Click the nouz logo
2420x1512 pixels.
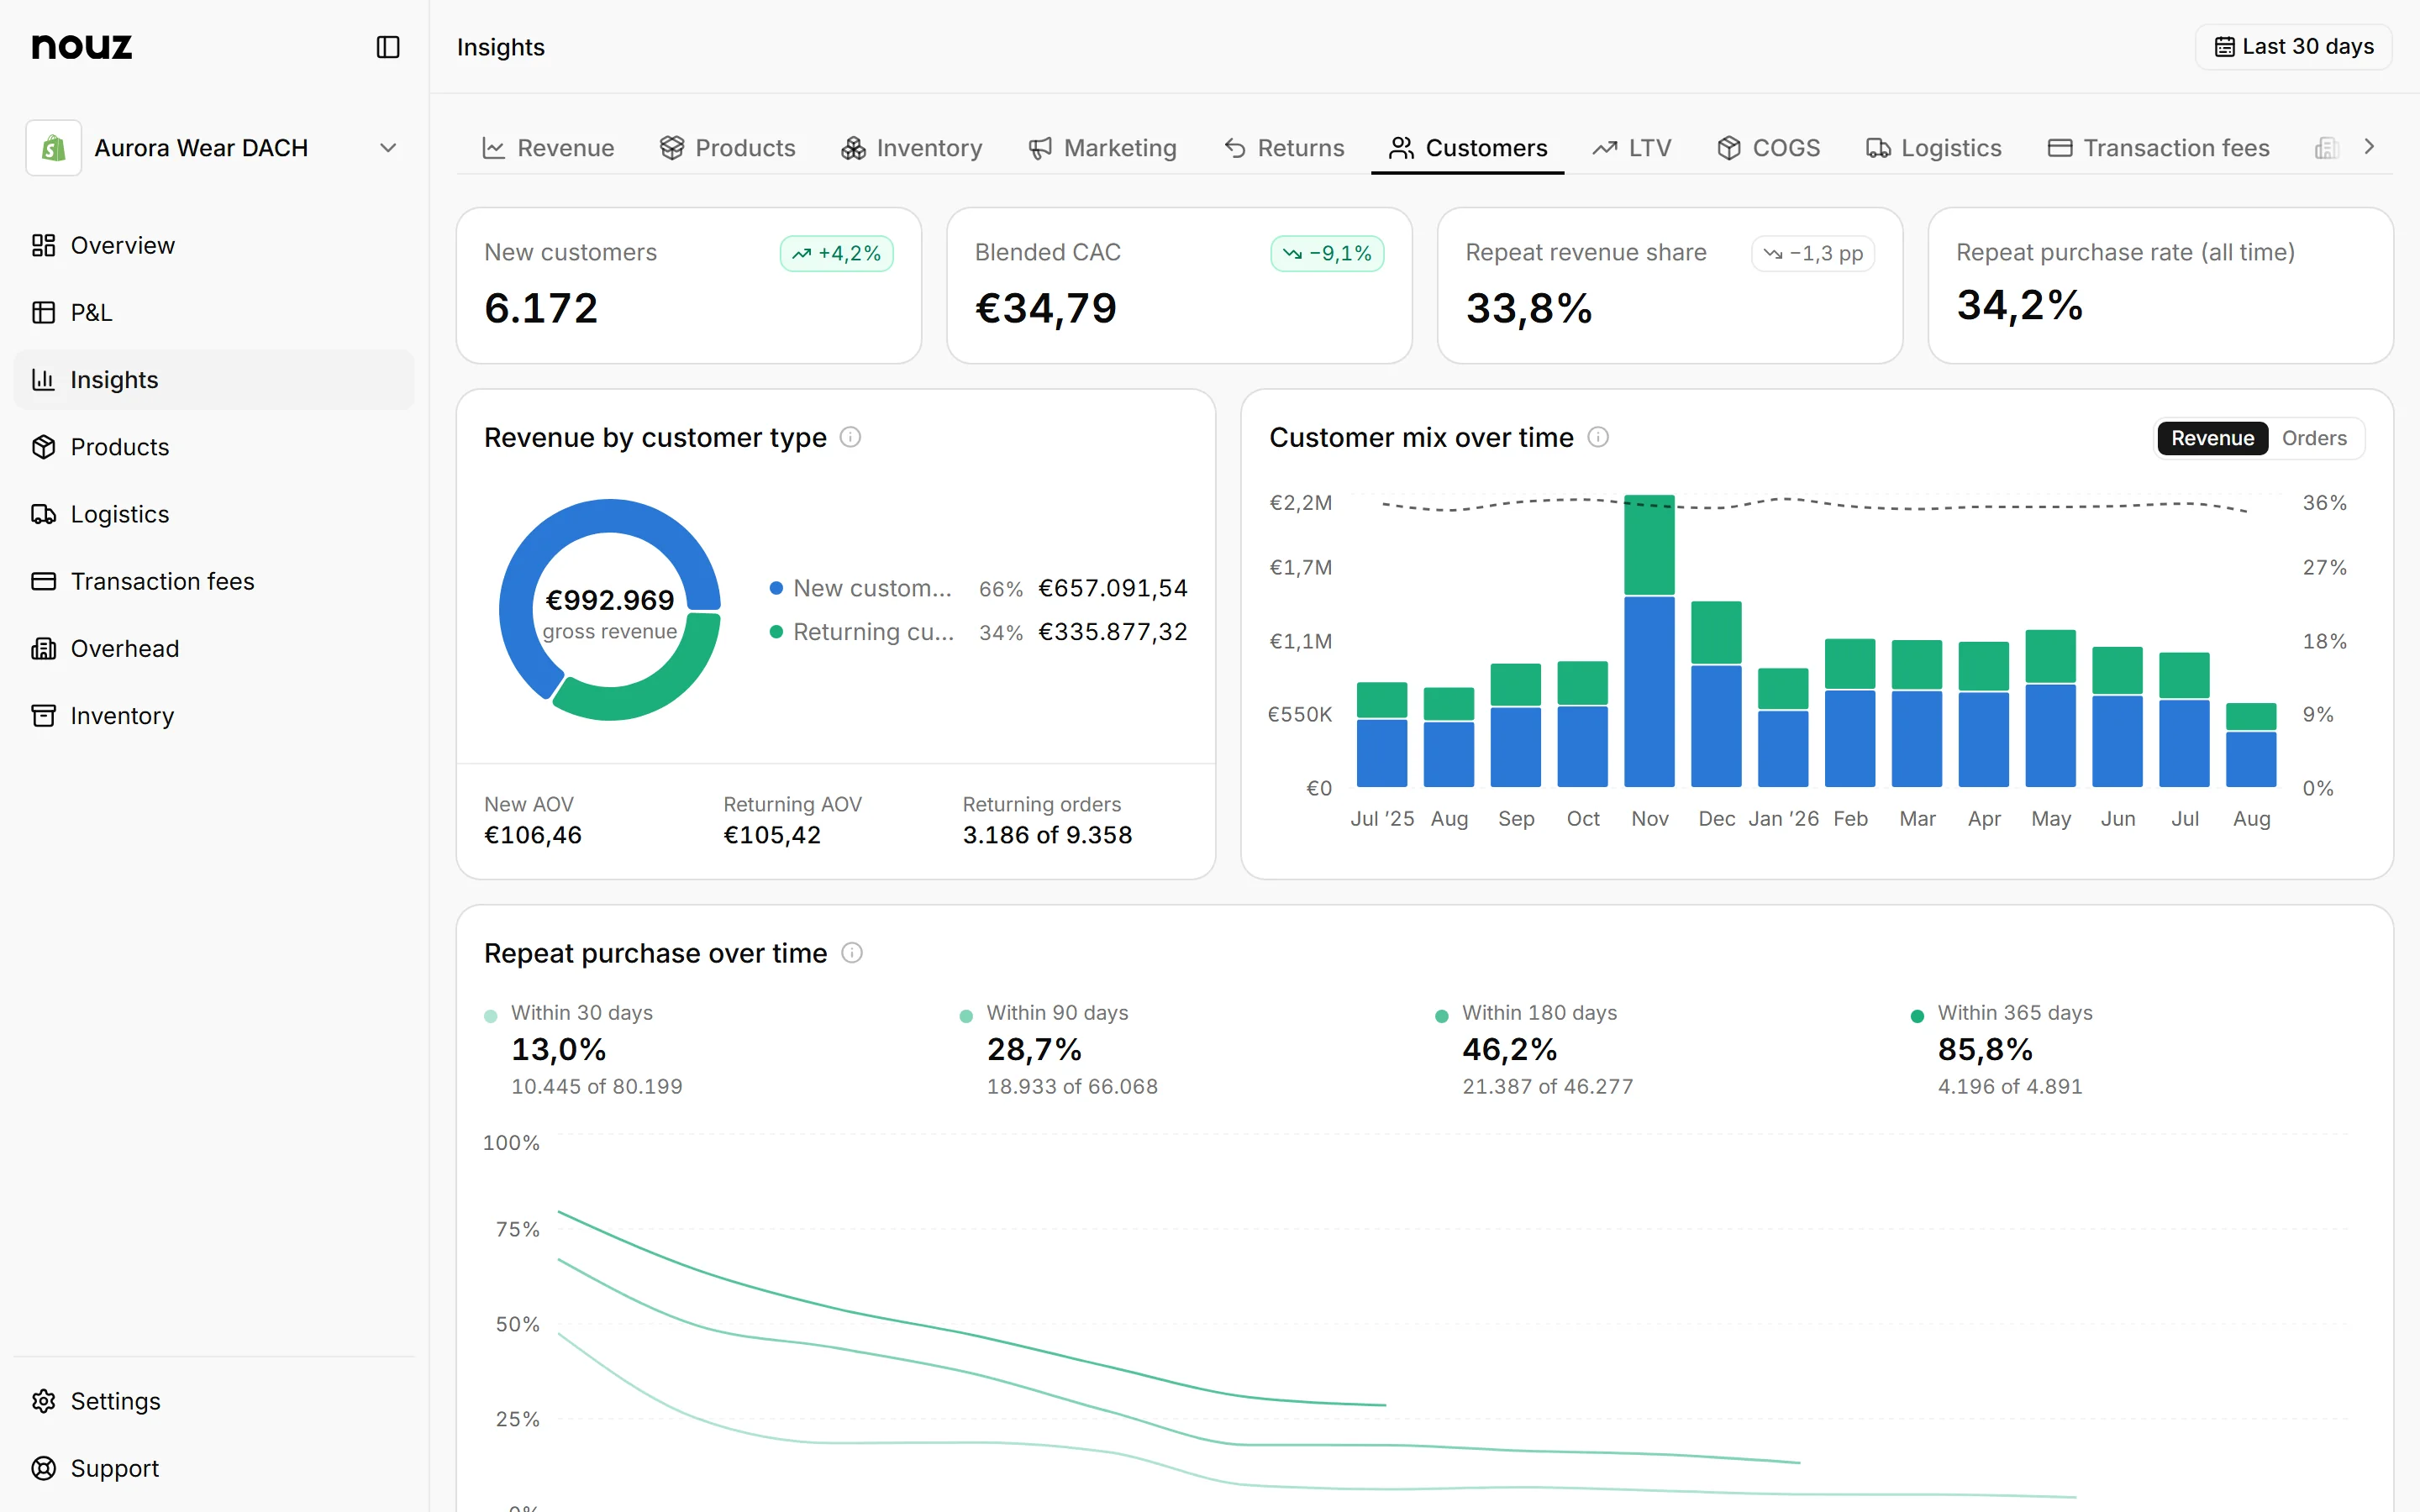(82, 47)
